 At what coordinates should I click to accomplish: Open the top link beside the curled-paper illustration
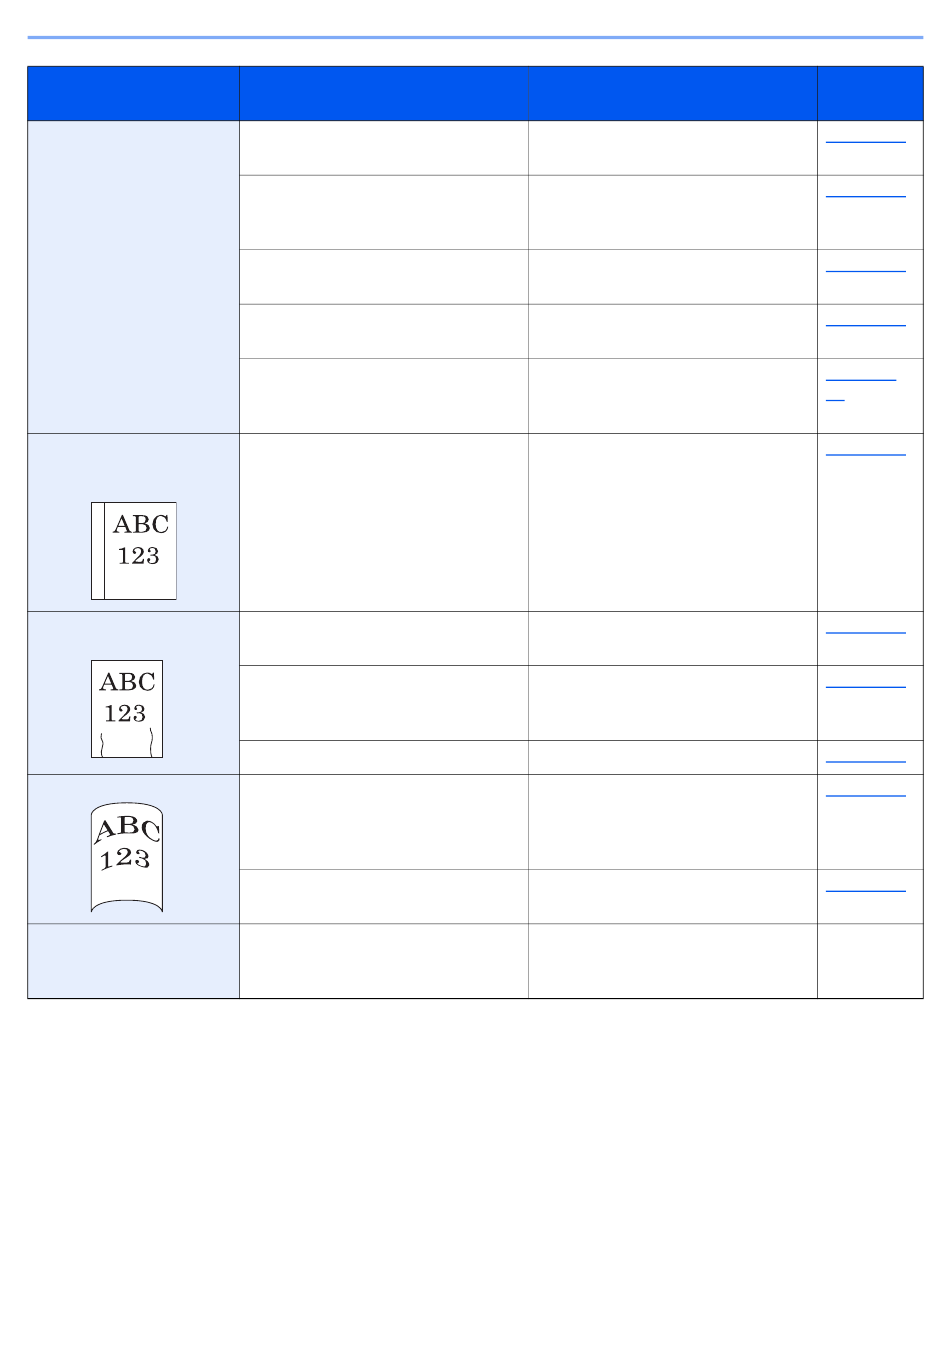pos(865,795)
